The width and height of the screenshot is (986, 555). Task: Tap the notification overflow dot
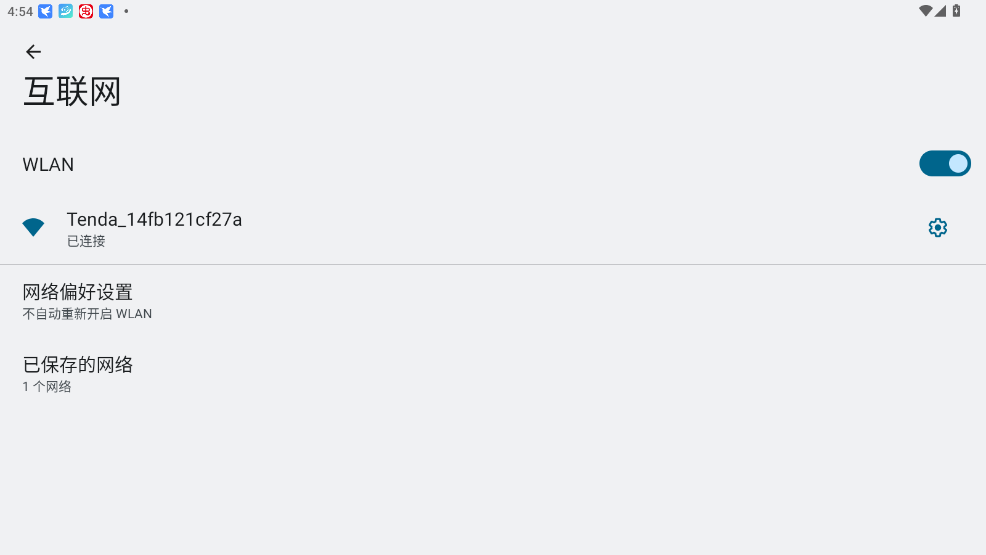pyautogui.click(x=126, y=11)
